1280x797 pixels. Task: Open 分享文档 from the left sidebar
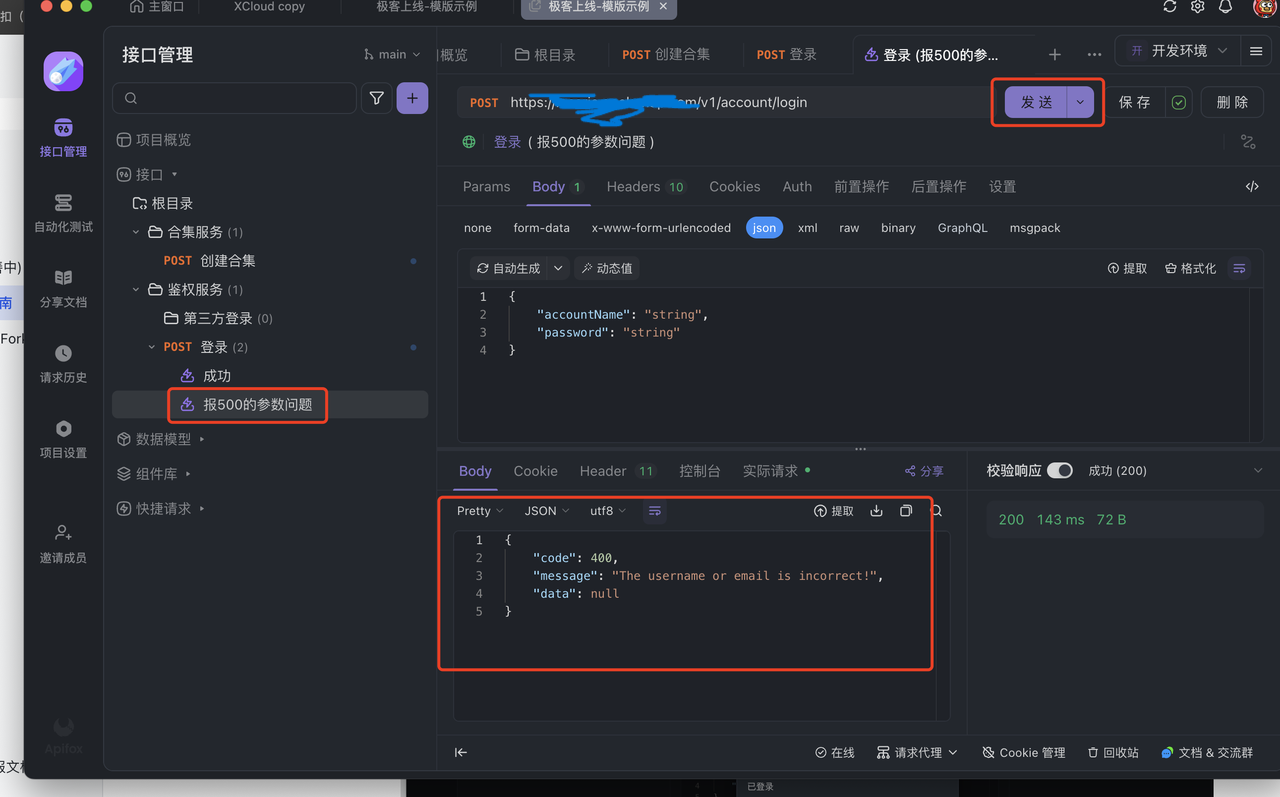(x=63, y=289)
